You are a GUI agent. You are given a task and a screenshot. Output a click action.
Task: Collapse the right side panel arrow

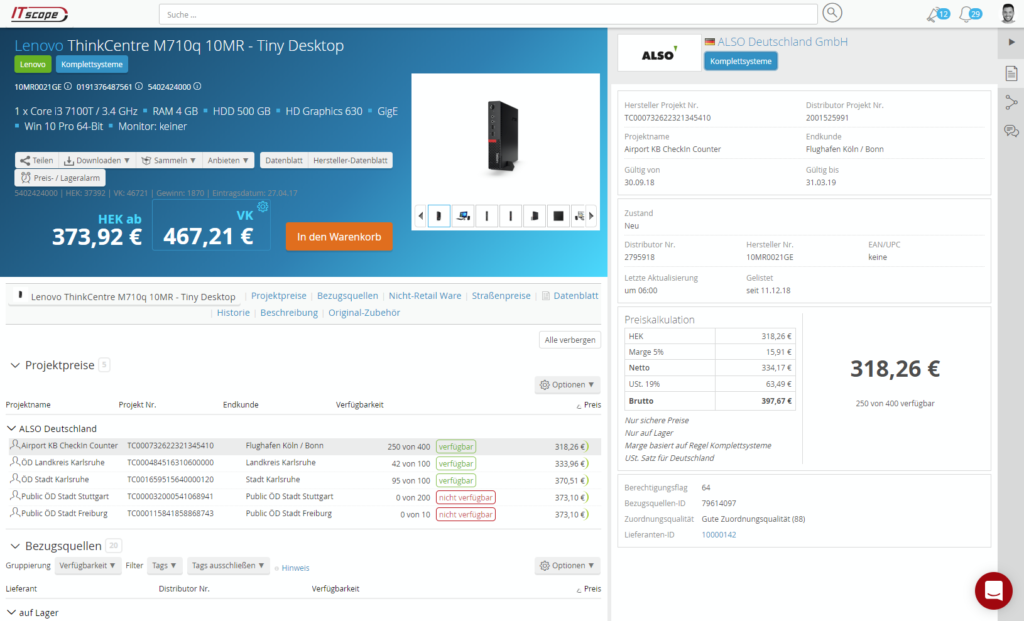[x=1012, y=42]
